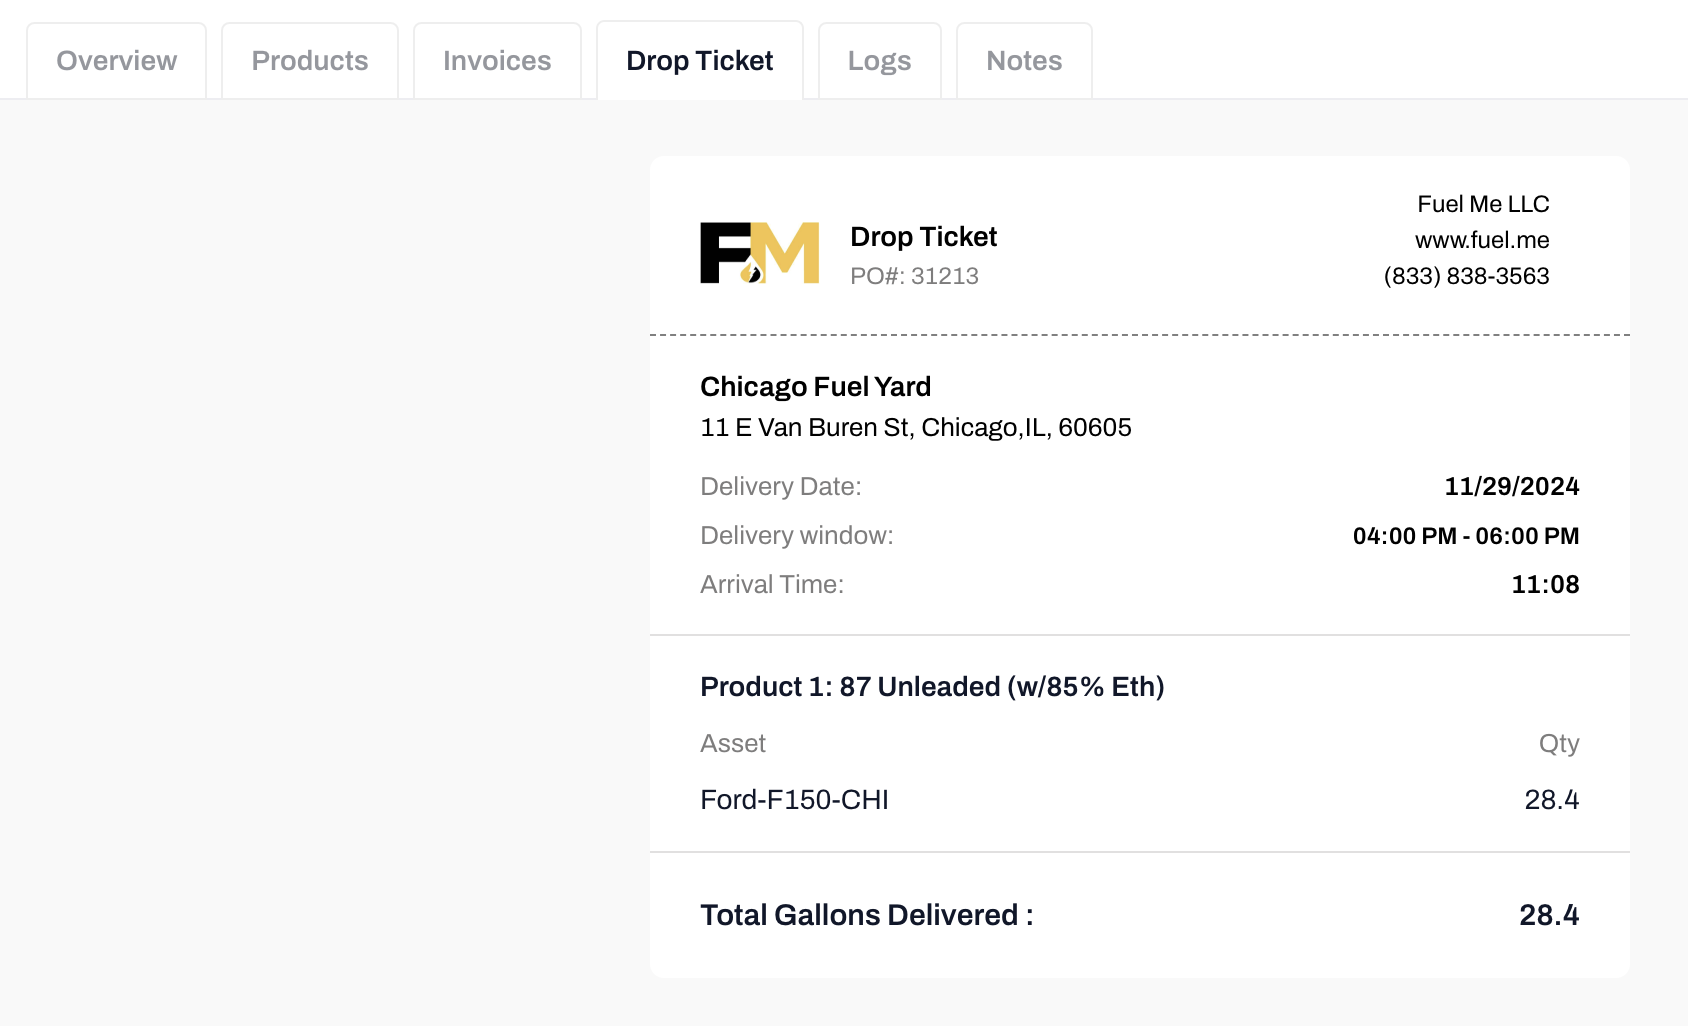
Task: Open the Logs tab
Action: [879, 61]
